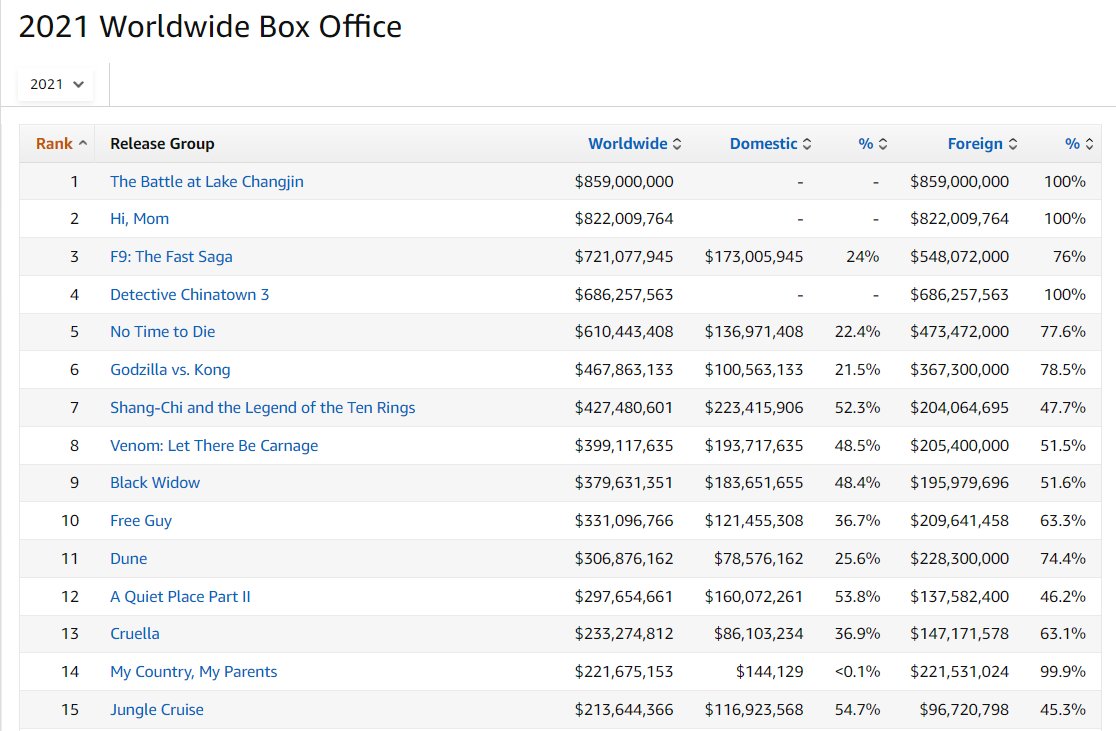Click the Rank ascending sort arrow
Screen dimensions: 1116x731
83,143
